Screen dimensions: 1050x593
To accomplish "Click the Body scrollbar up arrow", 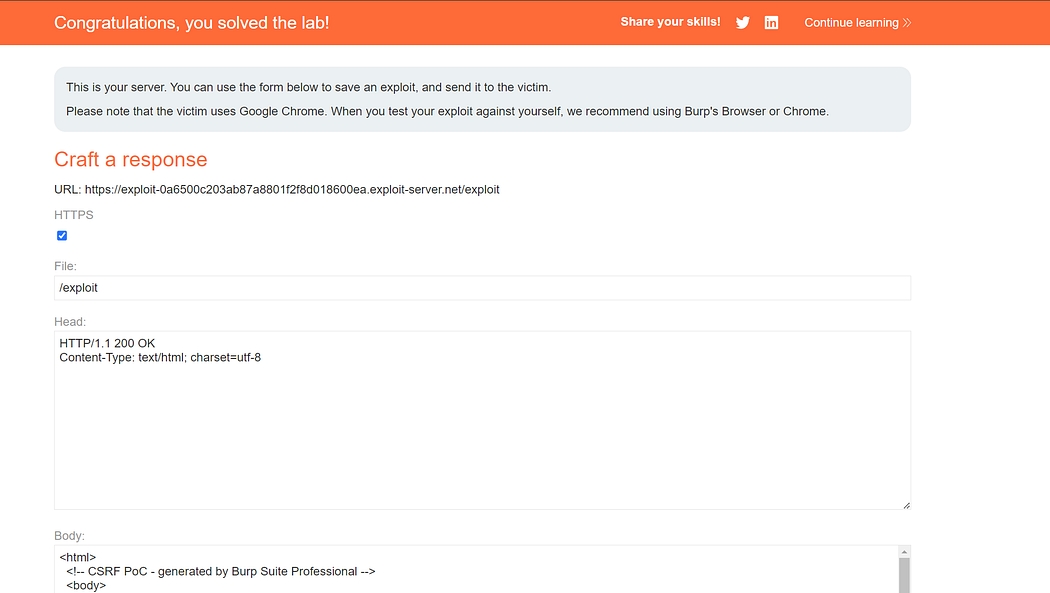I will tap(904, 552).
